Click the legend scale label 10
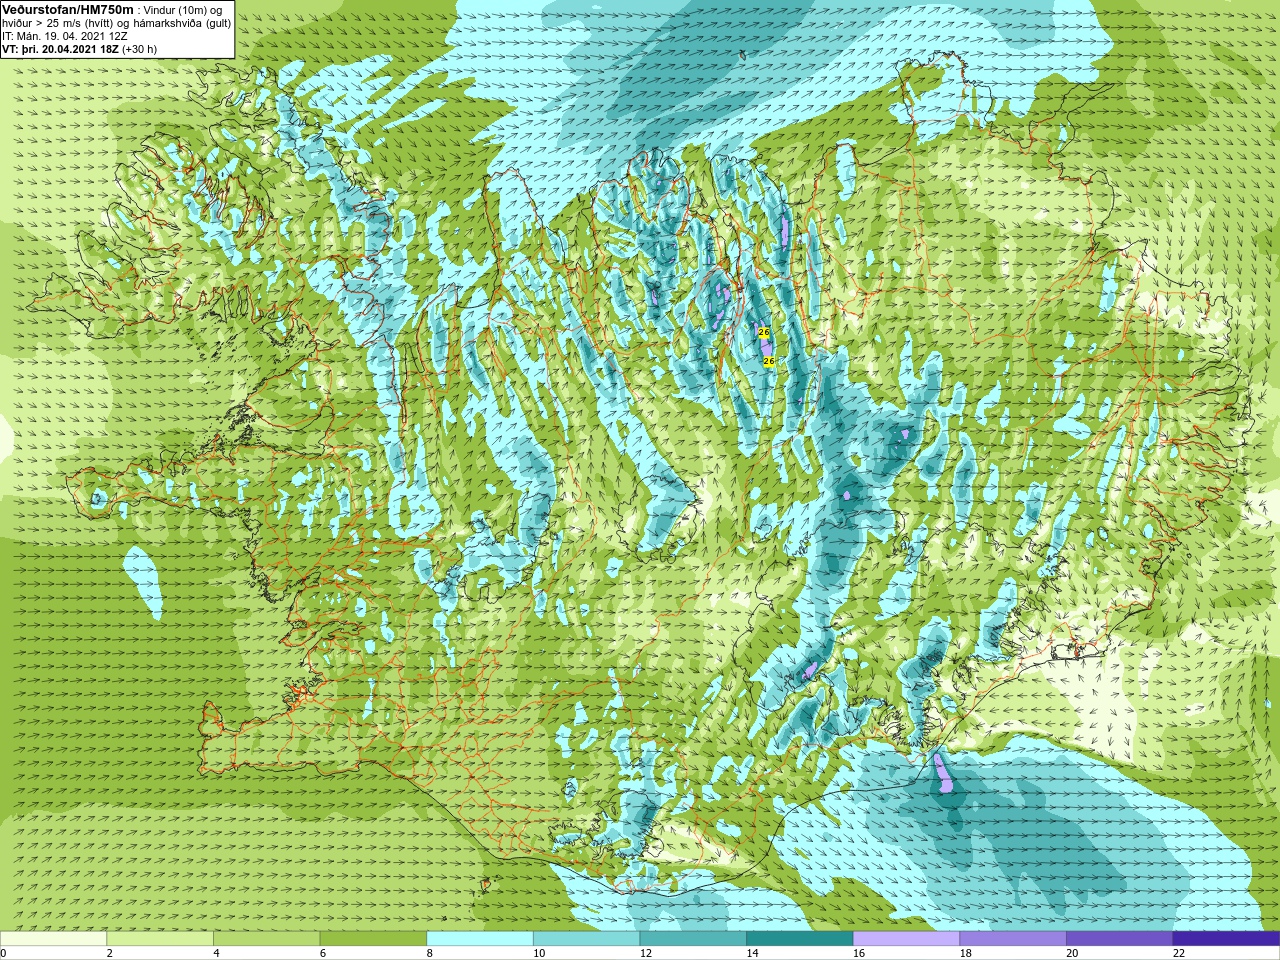The height and width of the screenshot is (960, 1280). 539,953
